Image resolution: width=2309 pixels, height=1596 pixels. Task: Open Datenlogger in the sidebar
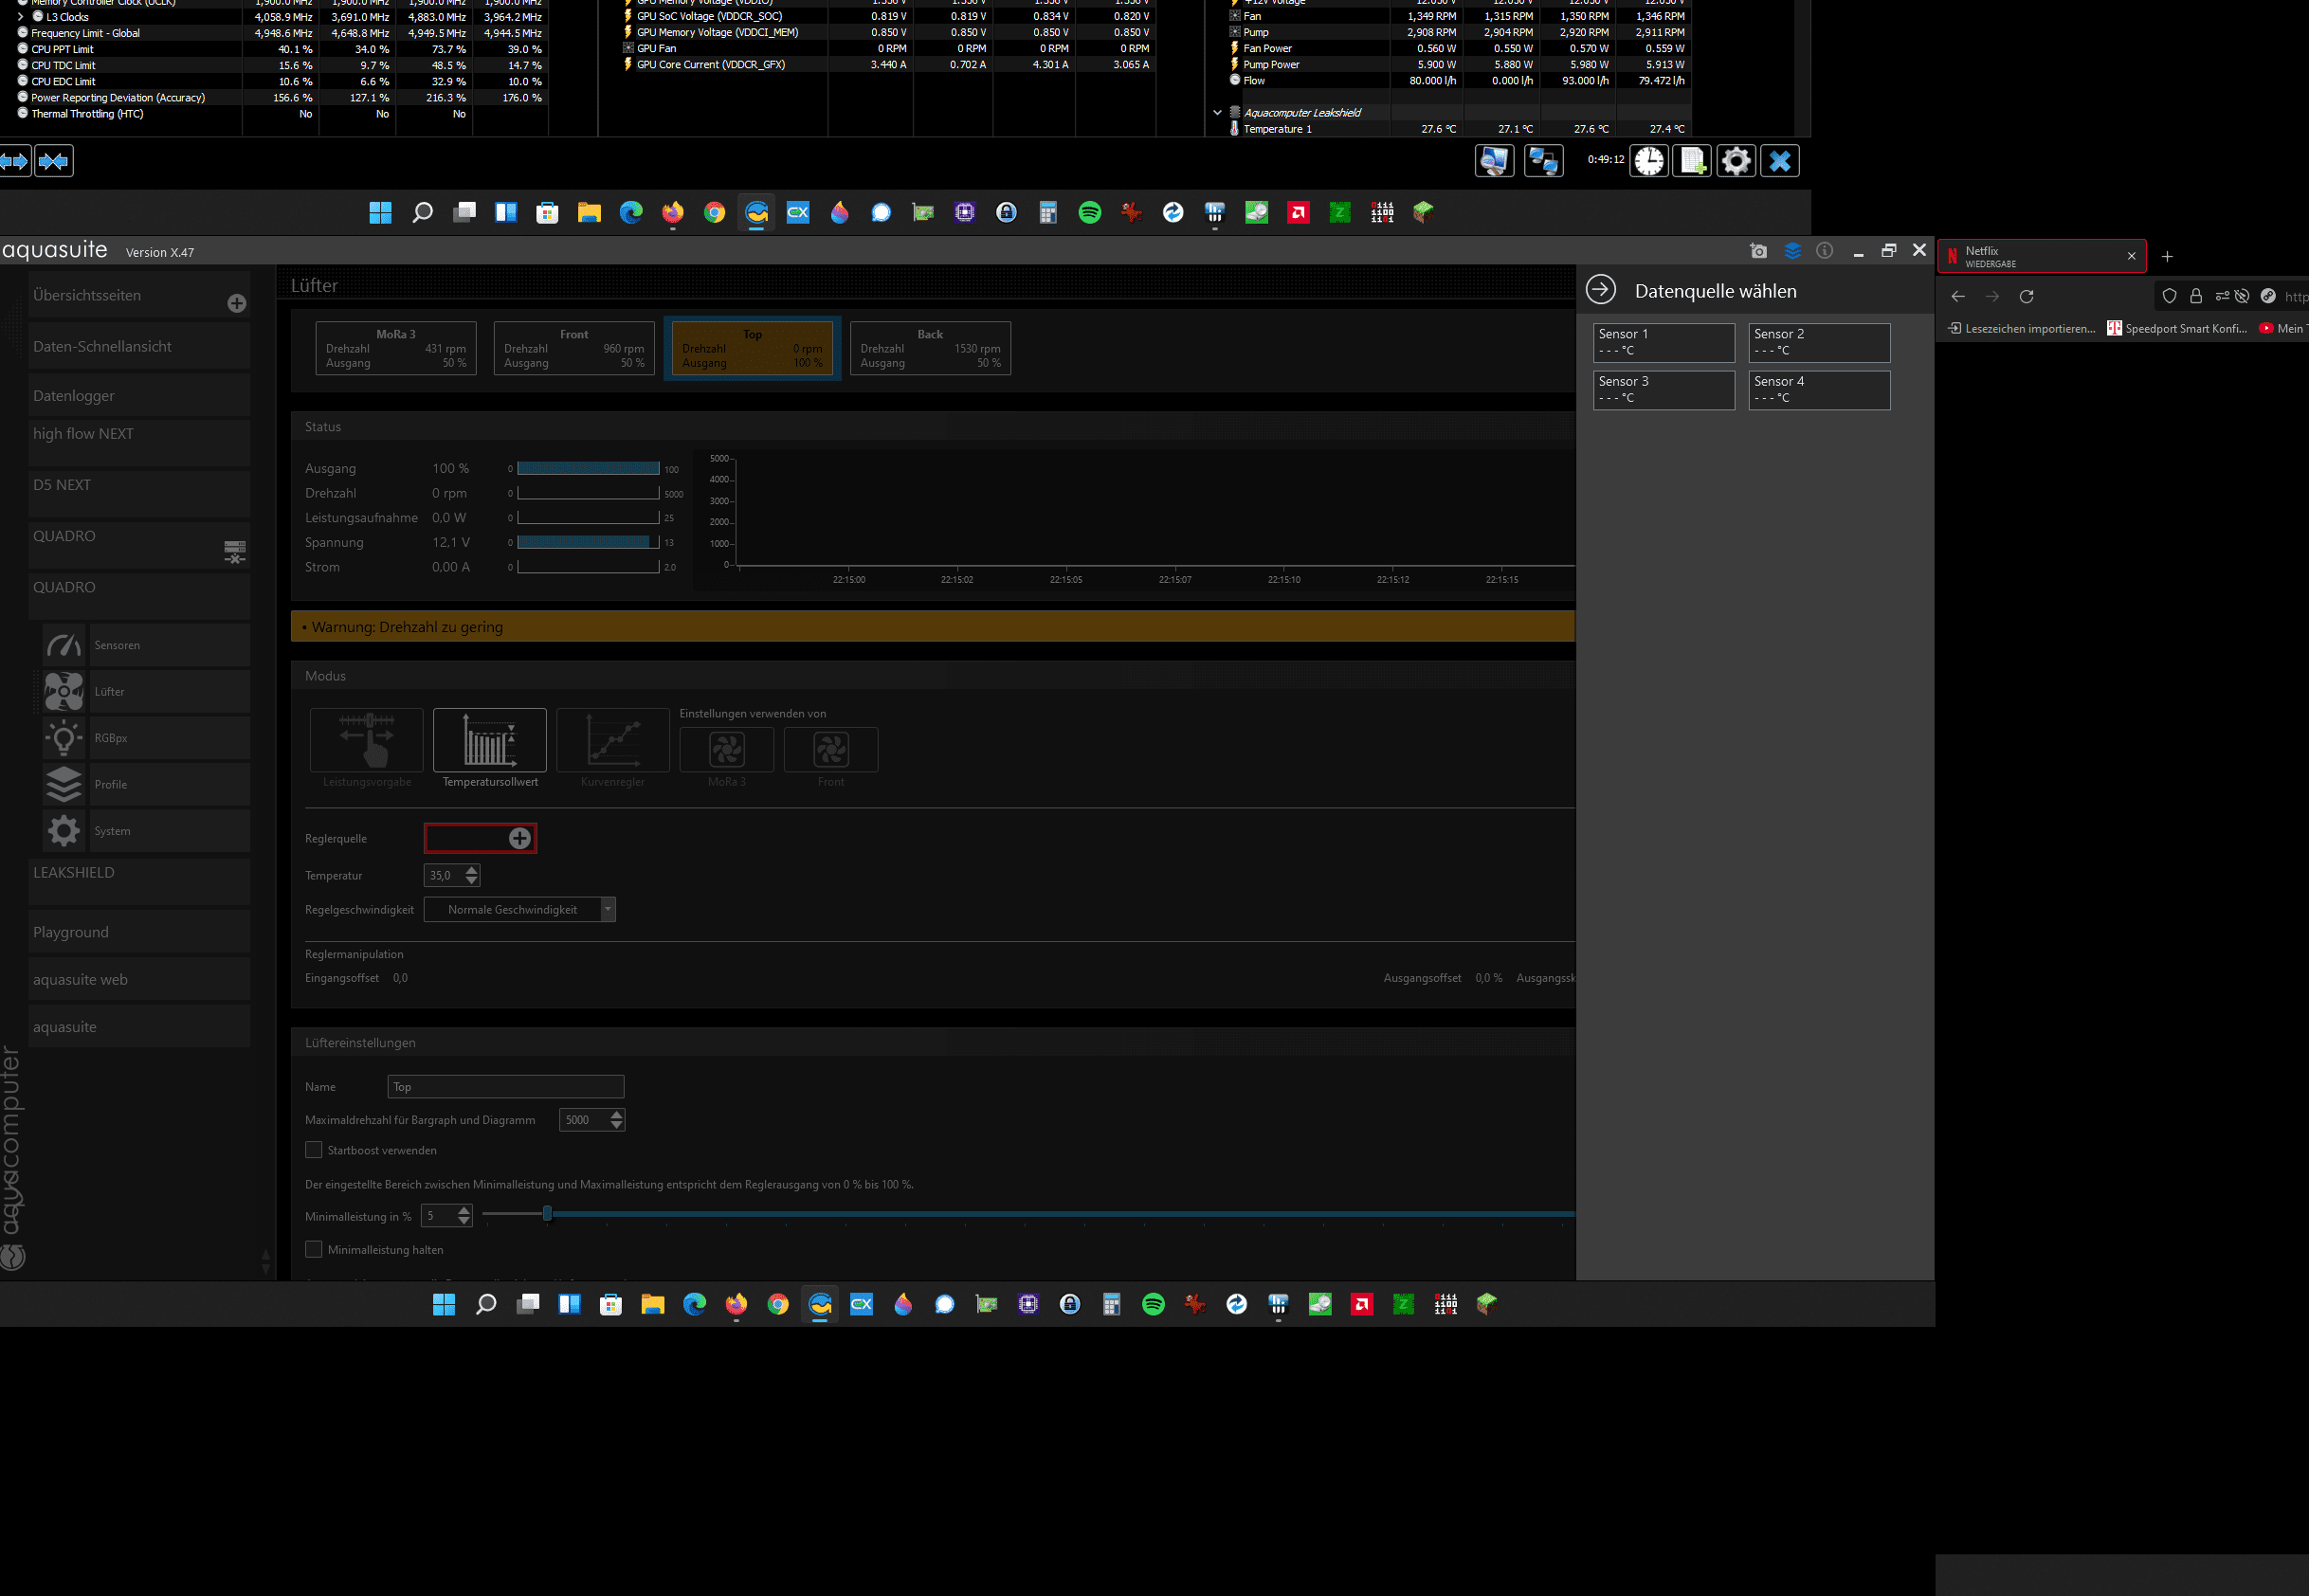139,395
